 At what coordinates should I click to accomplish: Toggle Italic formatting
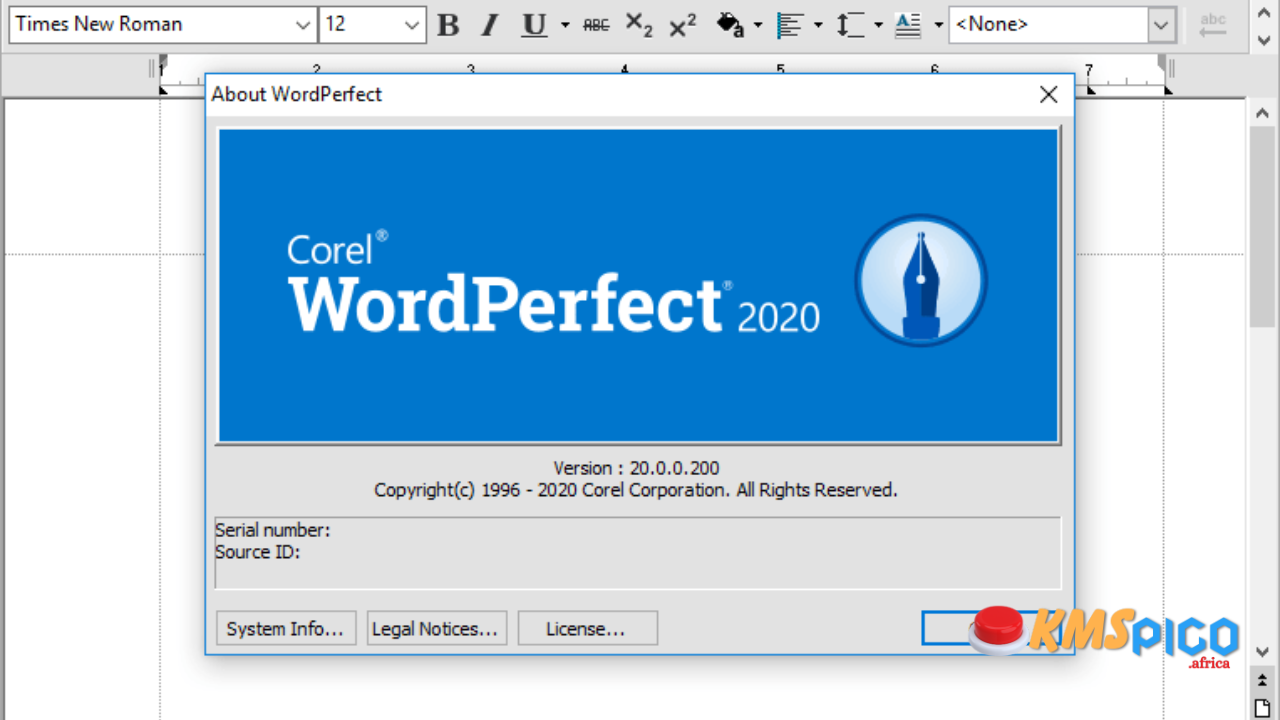490,25
